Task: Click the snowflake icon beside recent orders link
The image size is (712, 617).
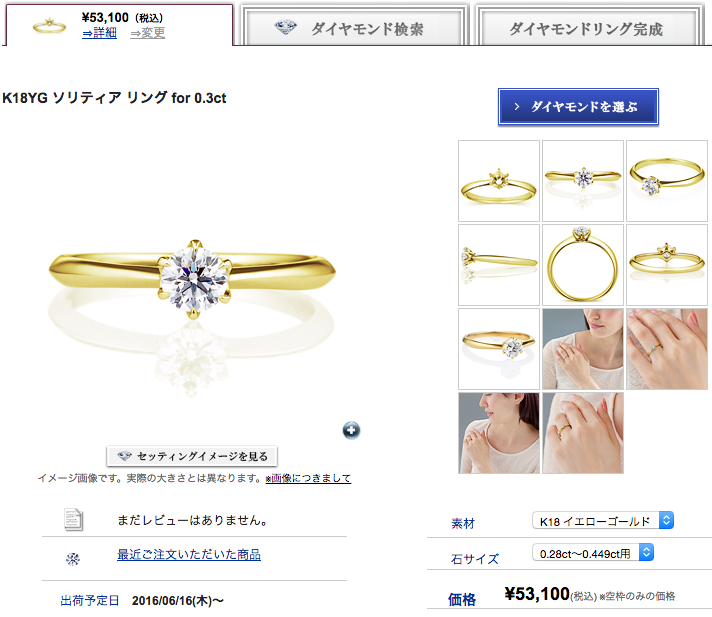Action: point(73,559)
